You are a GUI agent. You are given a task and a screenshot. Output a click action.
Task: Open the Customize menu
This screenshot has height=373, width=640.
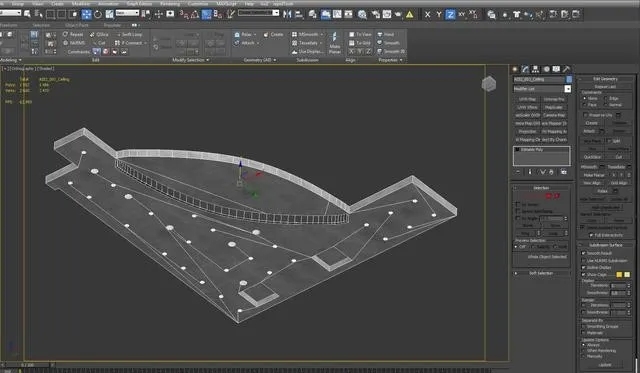198,4
